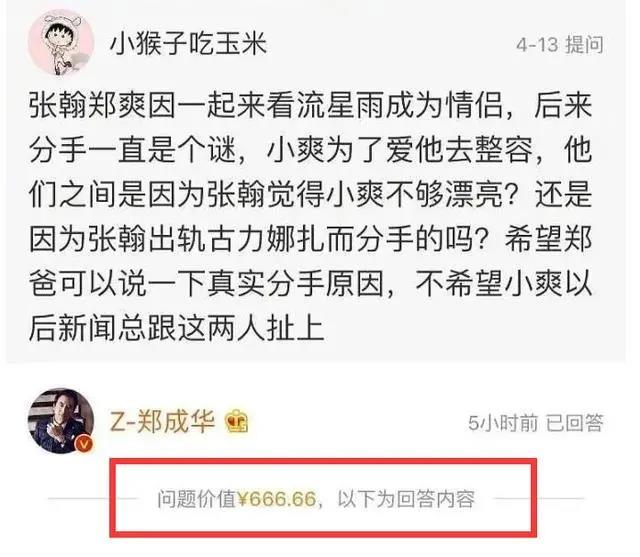The height and width of the screenshot is (557, 640).
Task: Open the asker's cartoon girl avatar
Action: (x=61, y=43)
